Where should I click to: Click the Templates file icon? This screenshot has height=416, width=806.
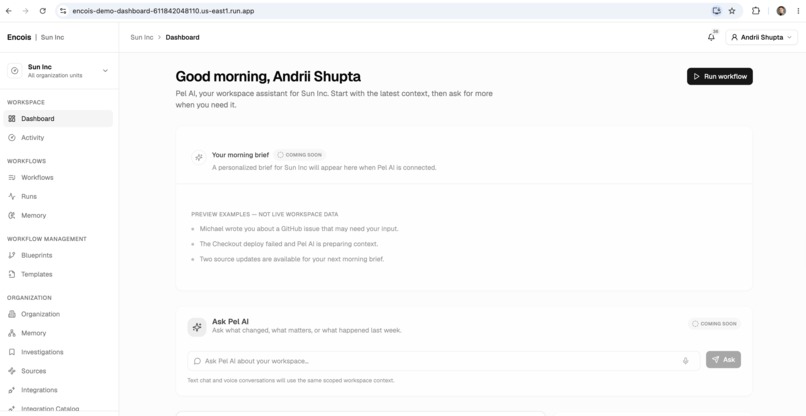coord(12,274)
